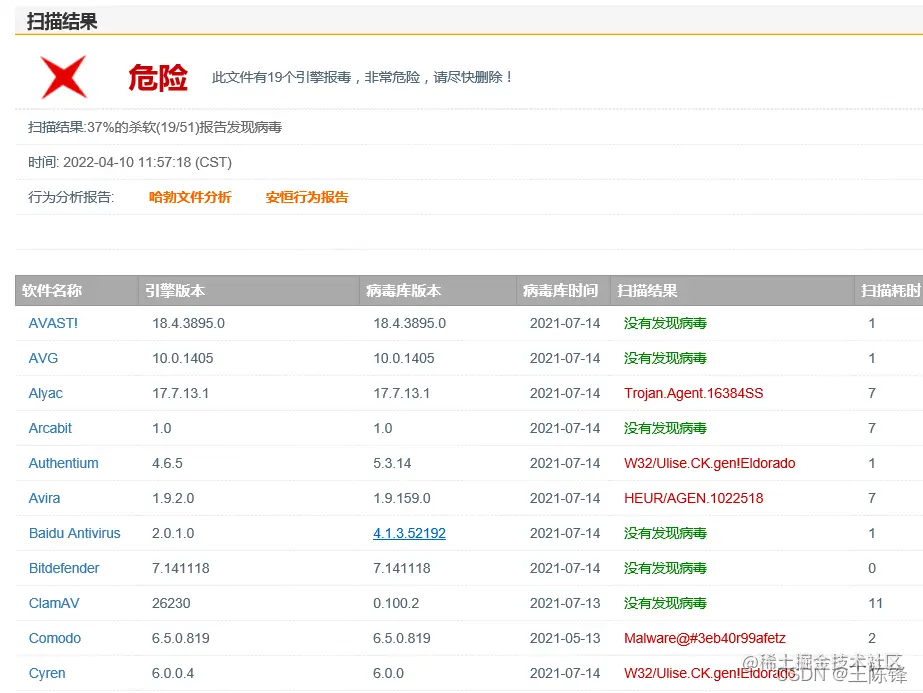Click AVAST!'s 没有发现病毒 result
923x693 pixels.
tap(665, 323)
